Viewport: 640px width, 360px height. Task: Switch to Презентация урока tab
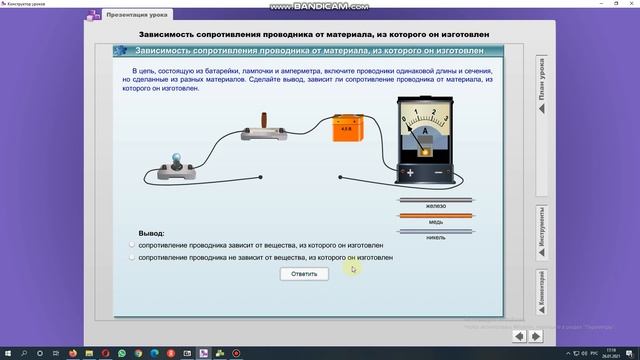[x=137, y=15]
